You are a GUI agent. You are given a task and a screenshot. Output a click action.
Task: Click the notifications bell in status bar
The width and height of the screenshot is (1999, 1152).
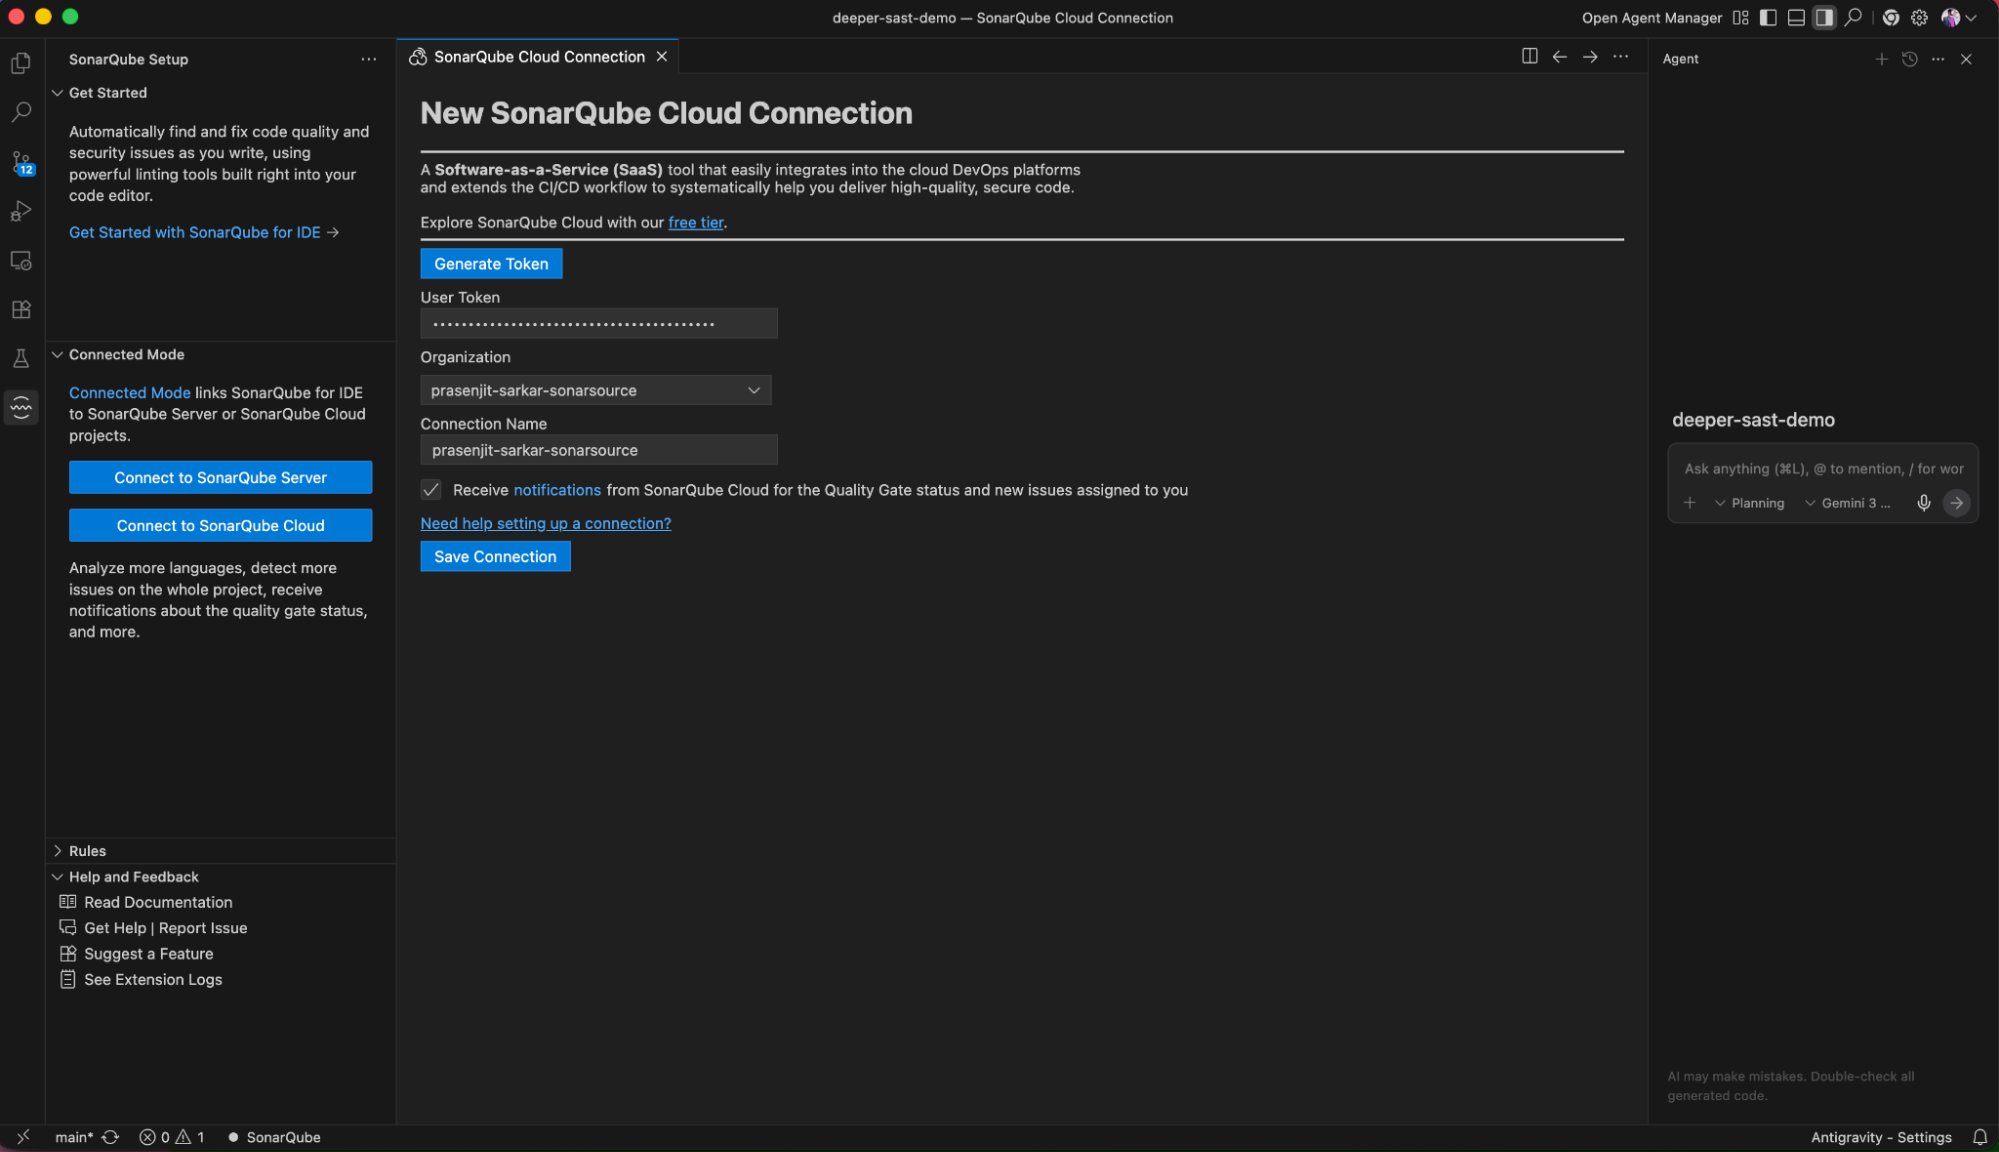(x=1979, y=1137)
